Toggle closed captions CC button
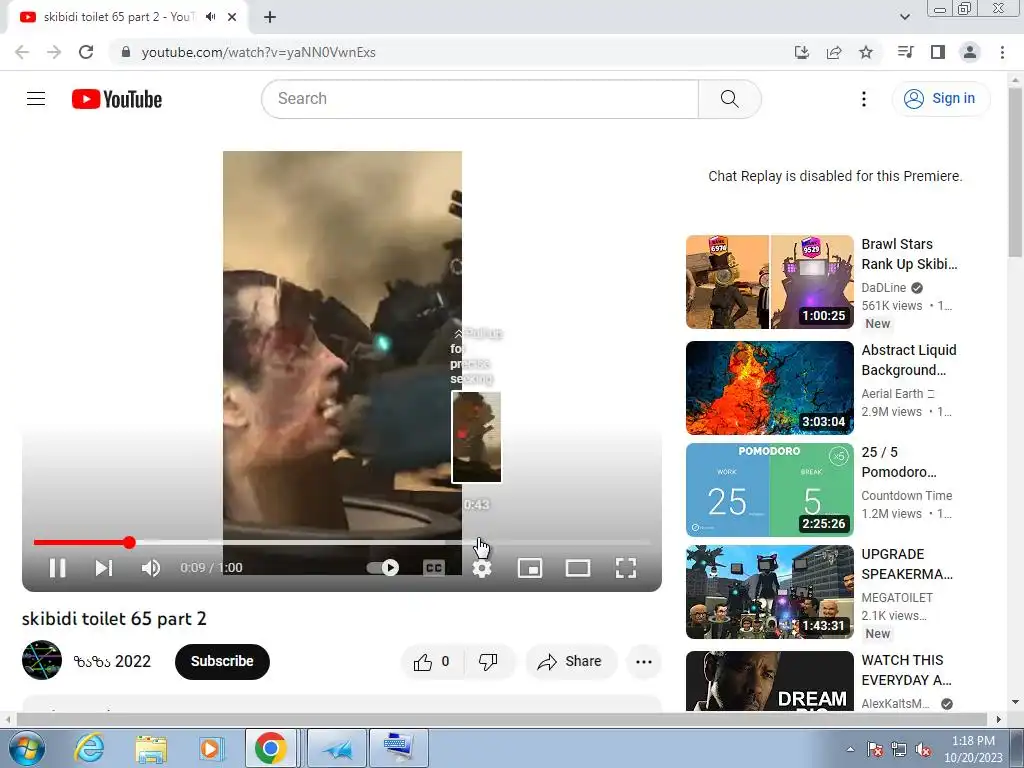The image size is (1024, 768). [434, 568]
